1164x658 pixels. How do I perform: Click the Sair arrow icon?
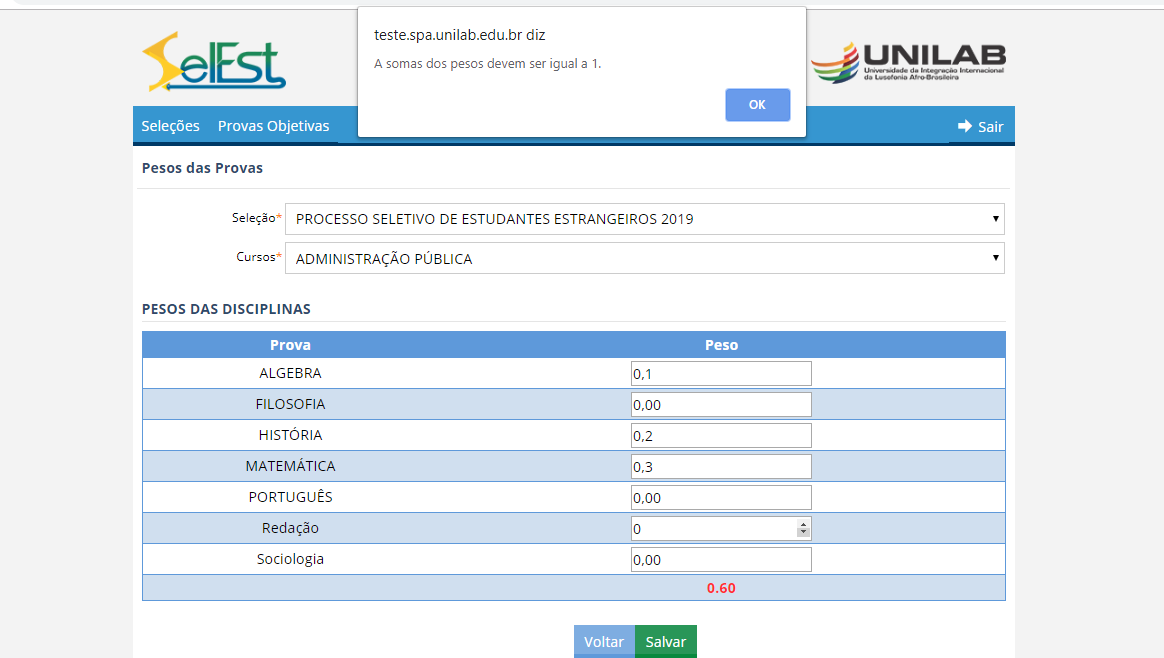click(965, 126)
